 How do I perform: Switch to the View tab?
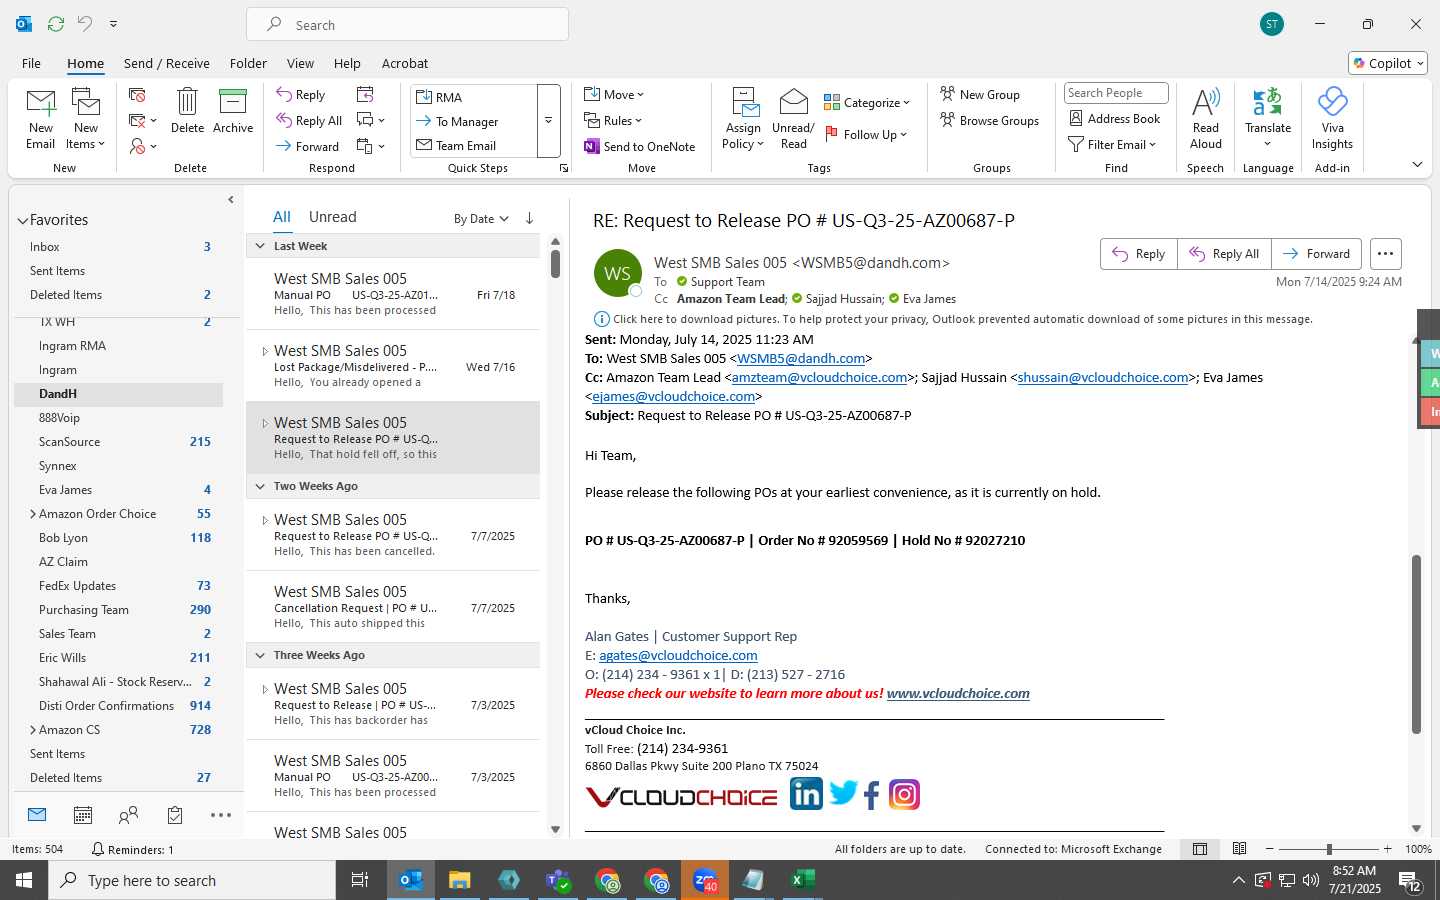pos(300,63)
